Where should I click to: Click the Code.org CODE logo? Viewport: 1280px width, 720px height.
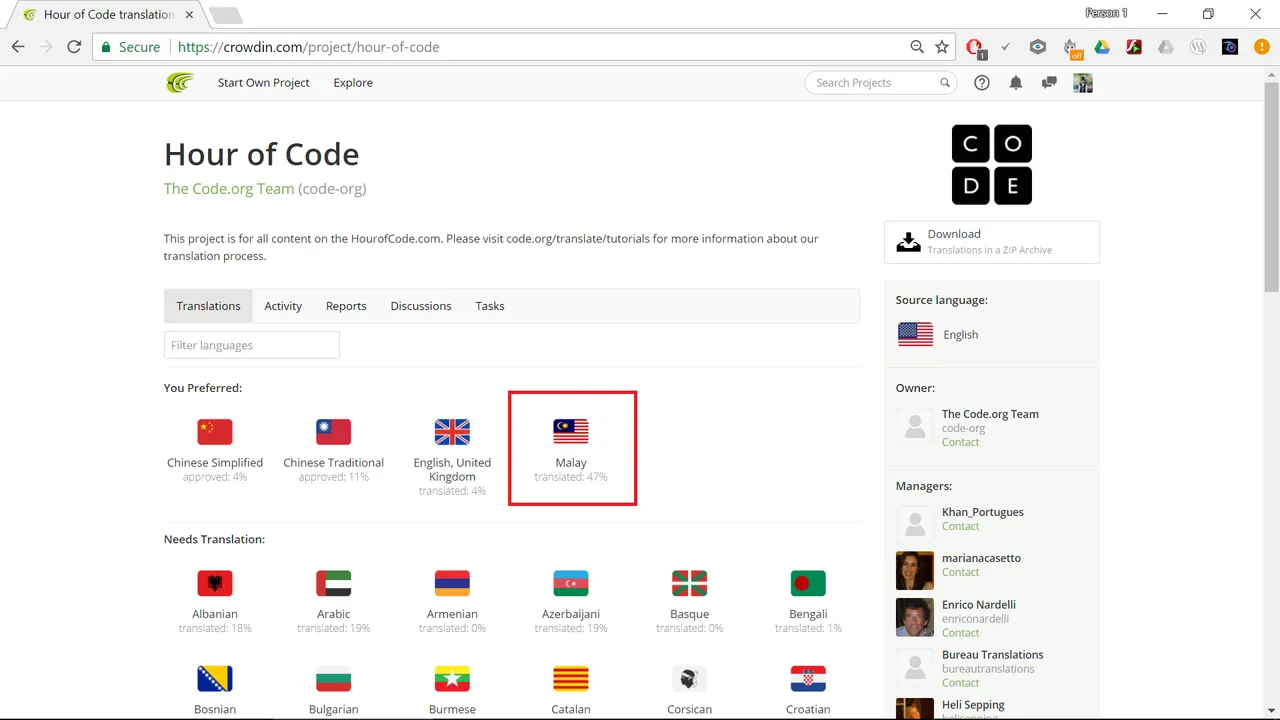[x=992, y=164]
